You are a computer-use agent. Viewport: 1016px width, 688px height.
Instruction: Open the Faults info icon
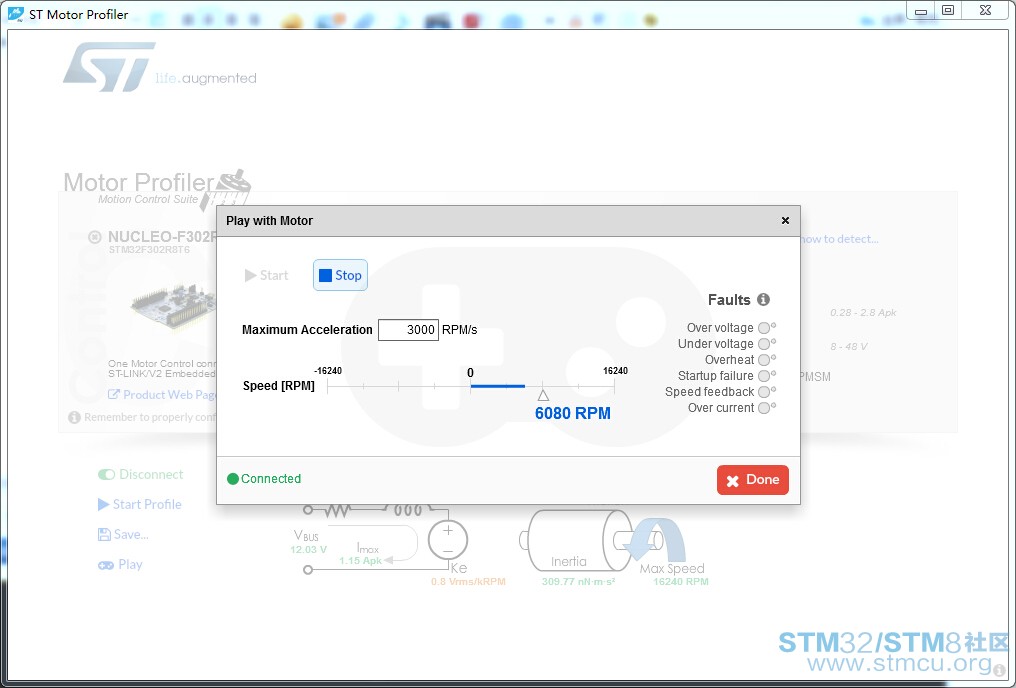point(763,299)
